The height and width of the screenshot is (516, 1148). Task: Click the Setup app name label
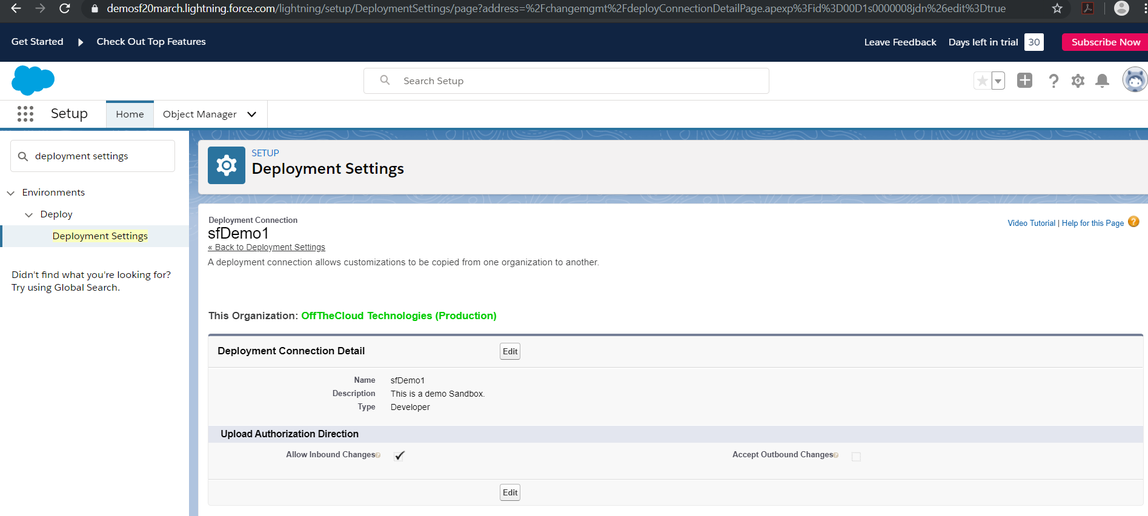click(x=70, y=113)
